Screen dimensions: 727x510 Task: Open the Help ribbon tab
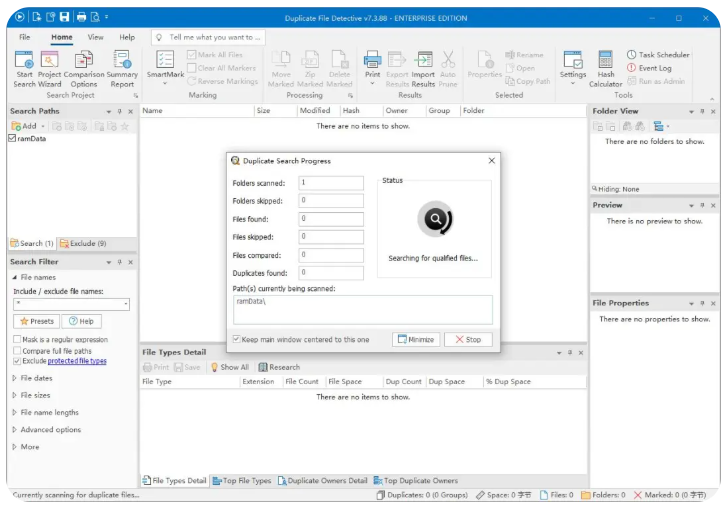coord(127,37)
